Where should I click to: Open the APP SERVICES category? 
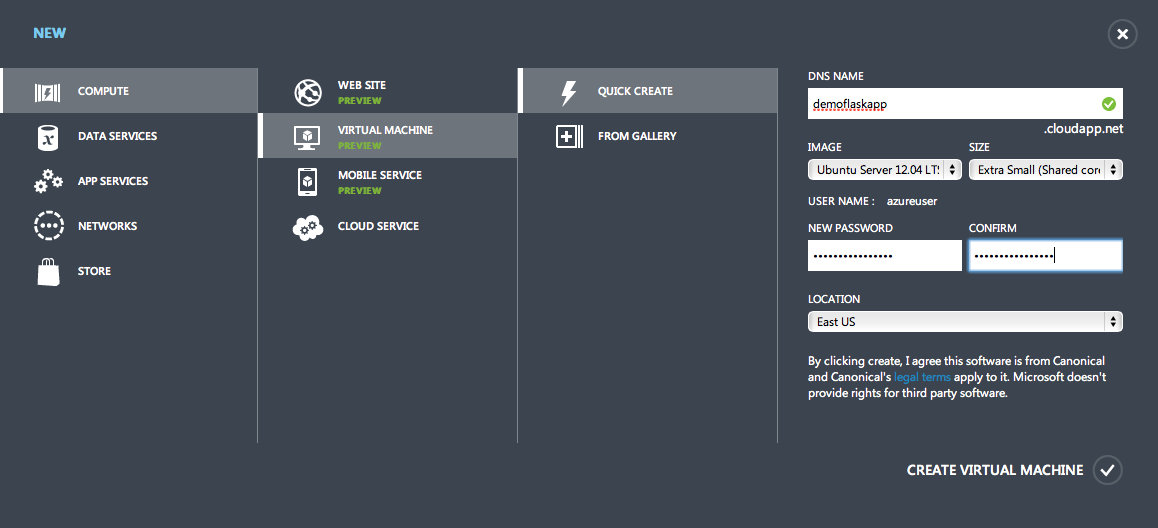tap(113, 181)
